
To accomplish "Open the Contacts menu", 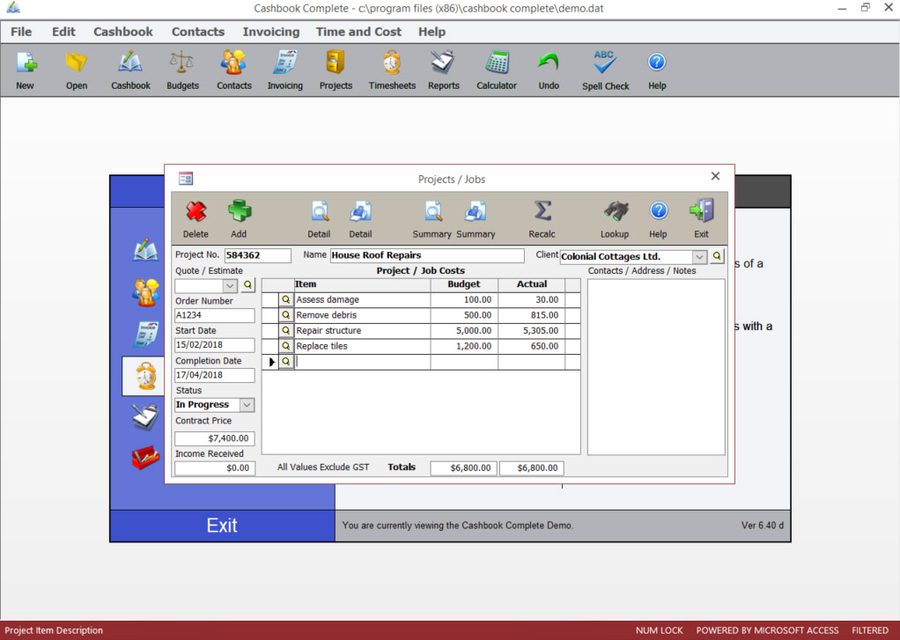I will pos(198,32).
